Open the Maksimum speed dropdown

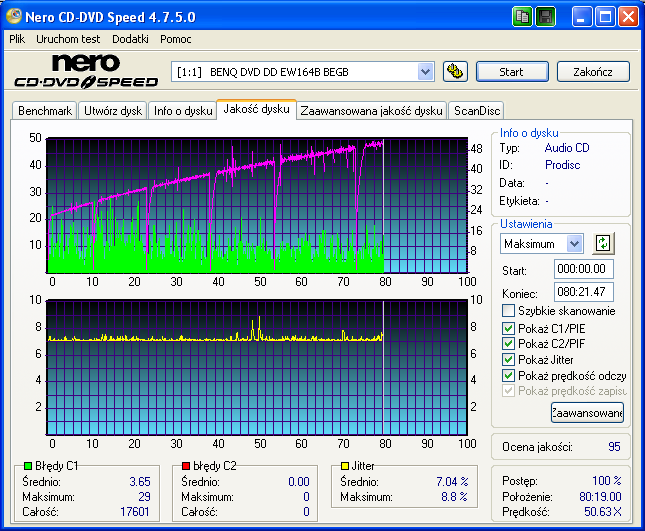click(x=575, y=243)
